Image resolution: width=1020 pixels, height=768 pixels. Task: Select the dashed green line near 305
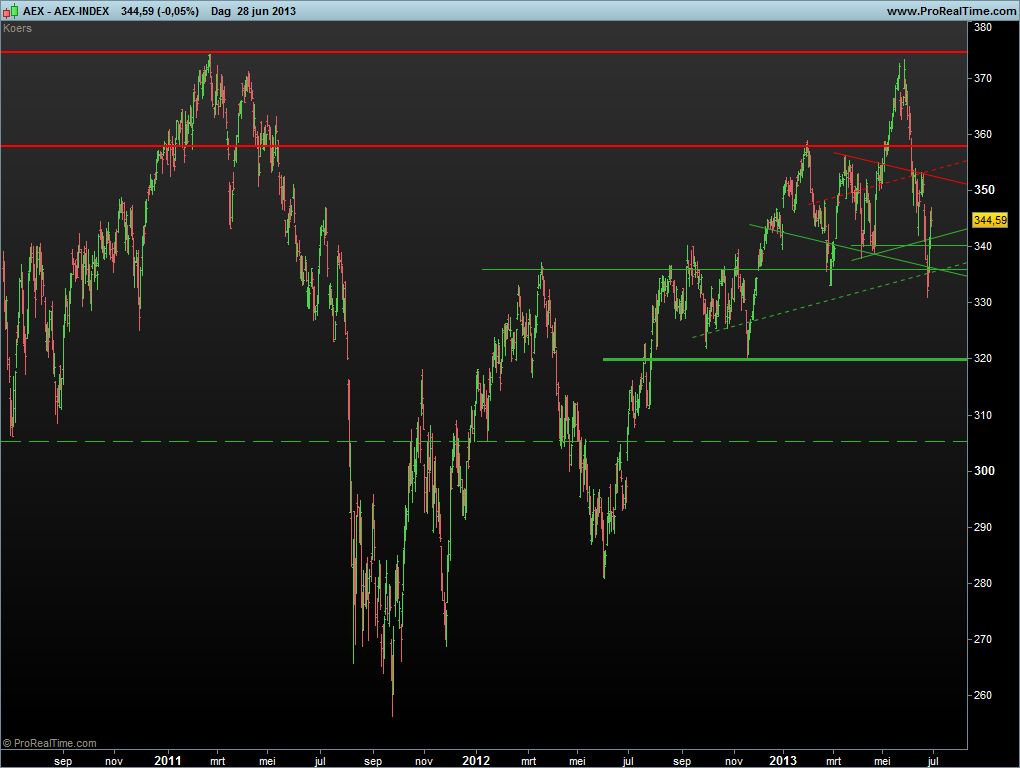(x=200, y=441)
